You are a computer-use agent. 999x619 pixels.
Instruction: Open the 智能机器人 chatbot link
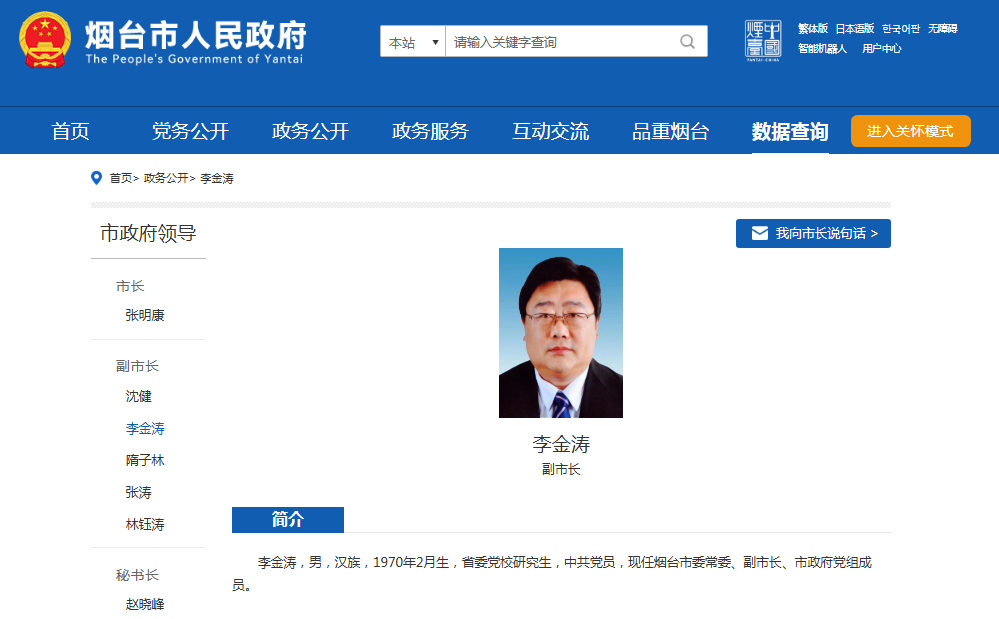822,48
